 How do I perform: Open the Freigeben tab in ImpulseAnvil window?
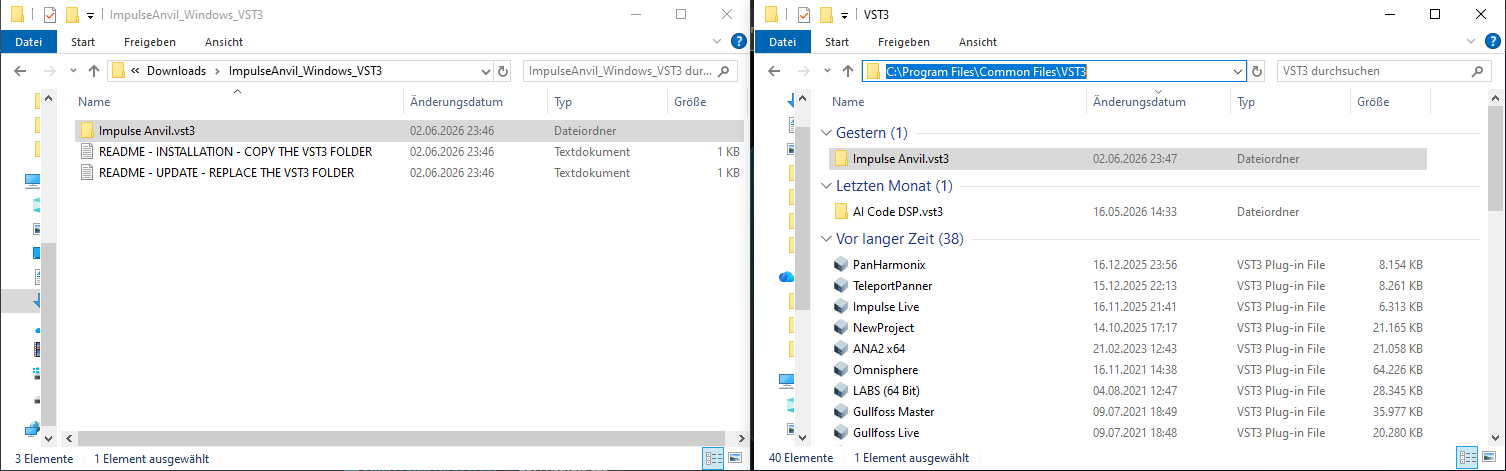click(150, 42)
